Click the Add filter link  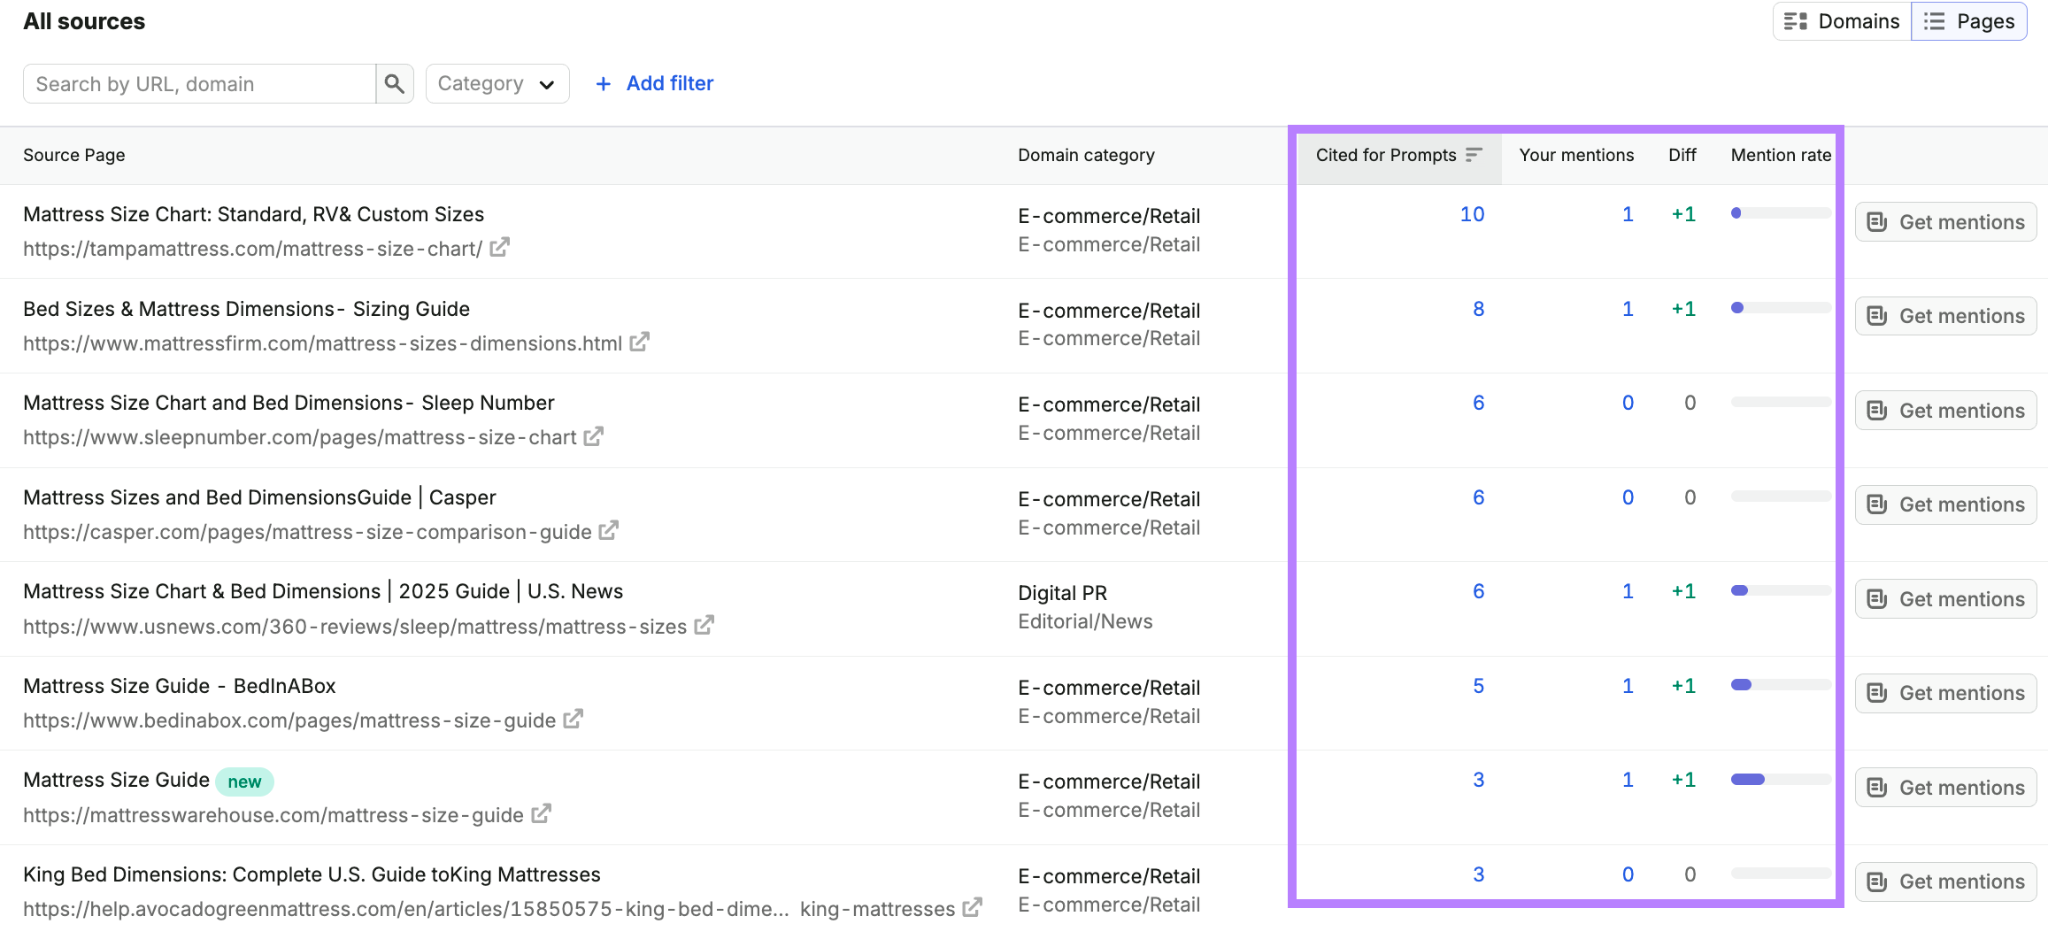[670, 84]
